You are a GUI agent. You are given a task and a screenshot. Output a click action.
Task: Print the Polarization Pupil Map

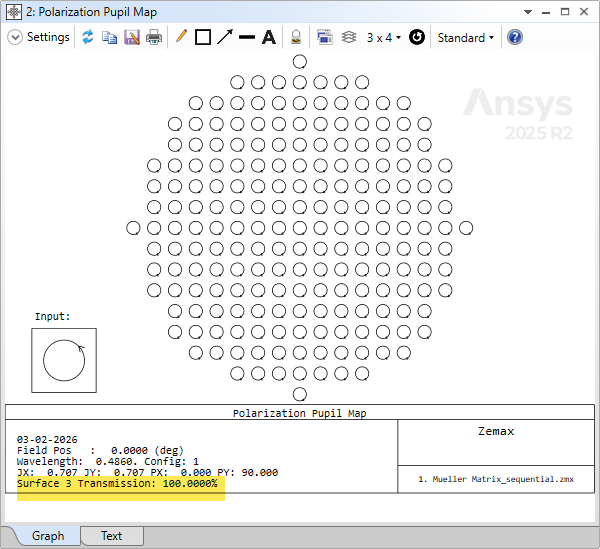pos(154,37)
